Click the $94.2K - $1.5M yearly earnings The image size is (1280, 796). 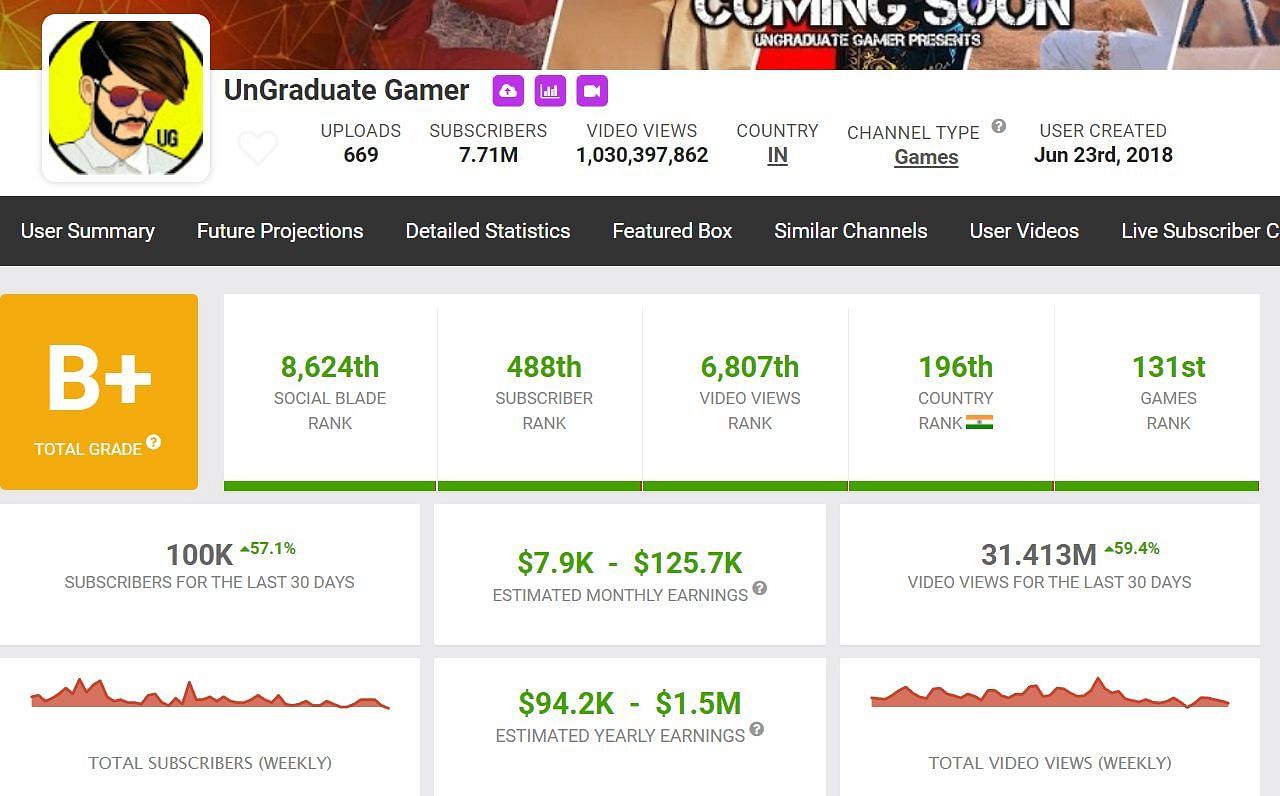630,703
